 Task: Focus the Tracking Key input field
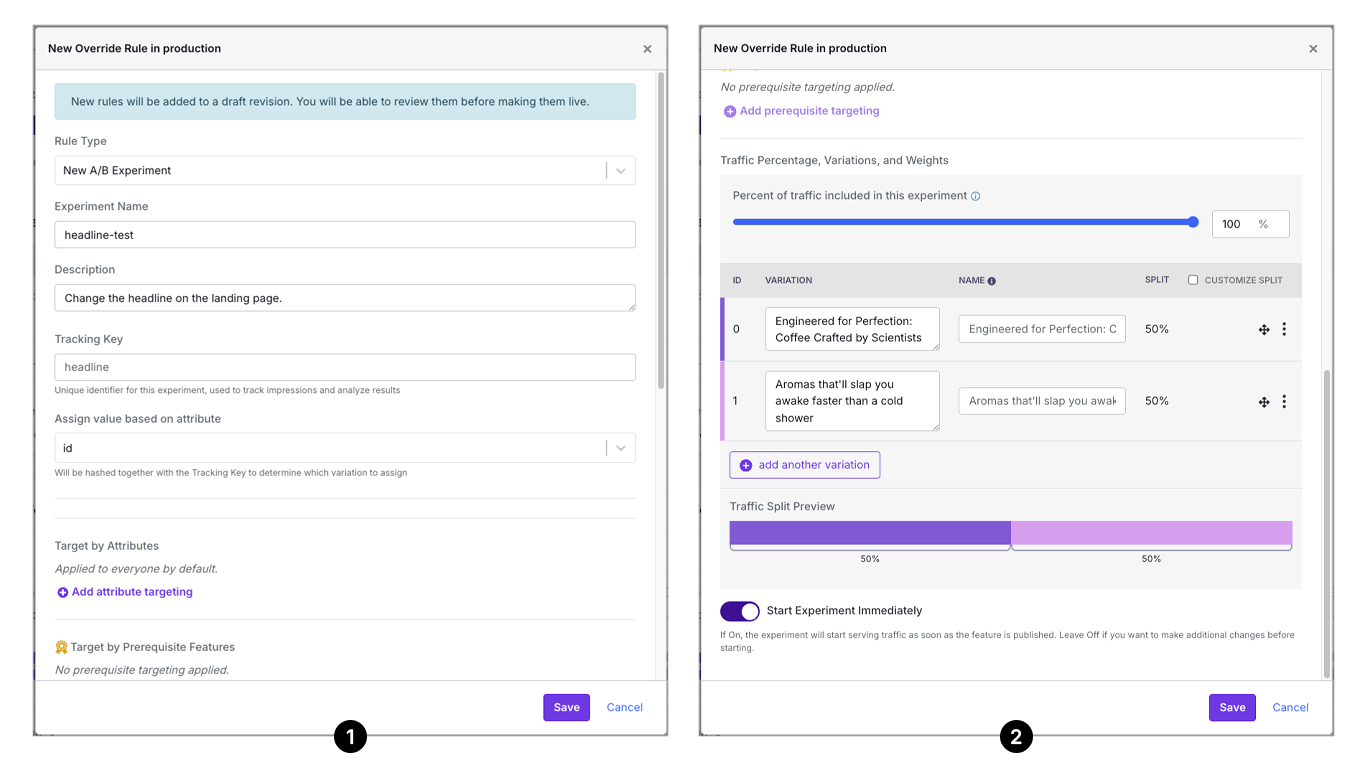click(344, 367)
